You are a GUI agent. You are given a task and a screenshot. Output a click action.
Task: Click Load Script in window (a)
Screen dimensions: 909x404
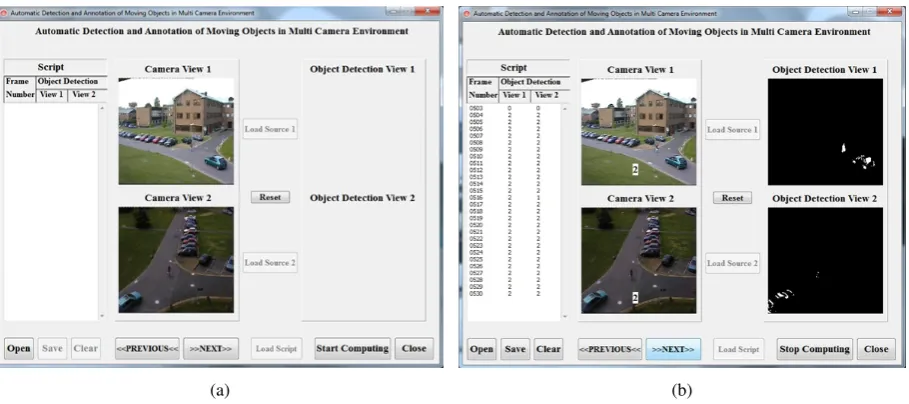click(x=277, y=348)
